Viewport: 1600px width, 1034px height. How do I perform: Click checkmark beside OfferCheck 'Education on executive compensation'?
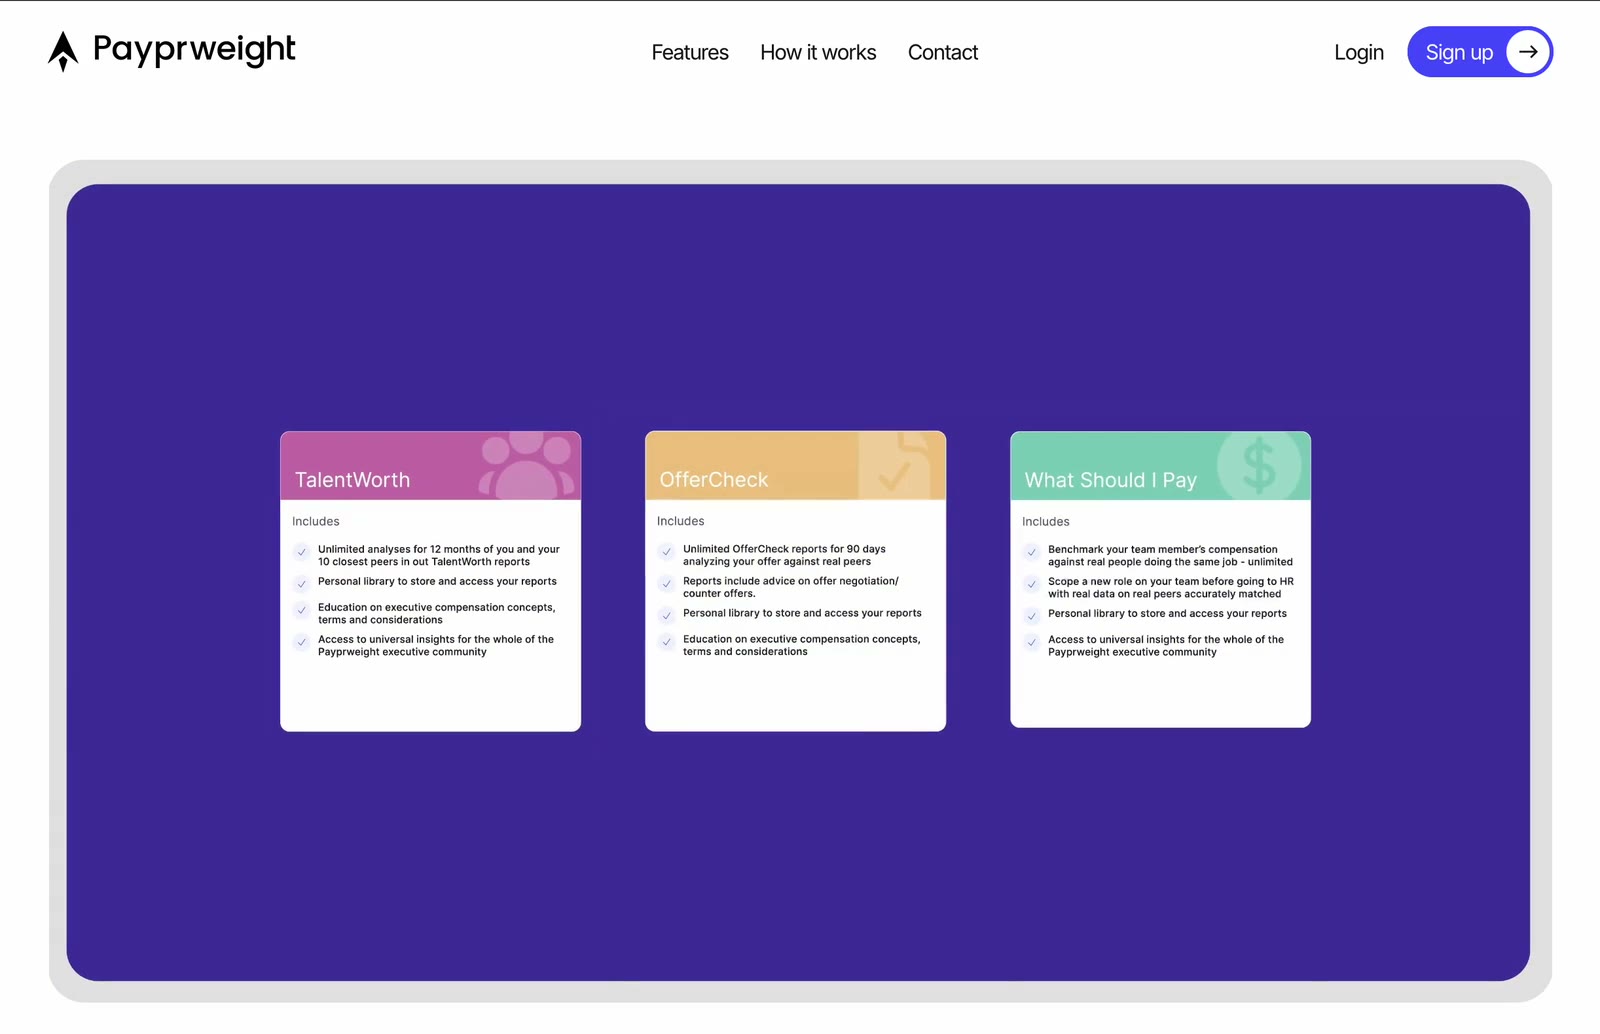click(666, 642)
